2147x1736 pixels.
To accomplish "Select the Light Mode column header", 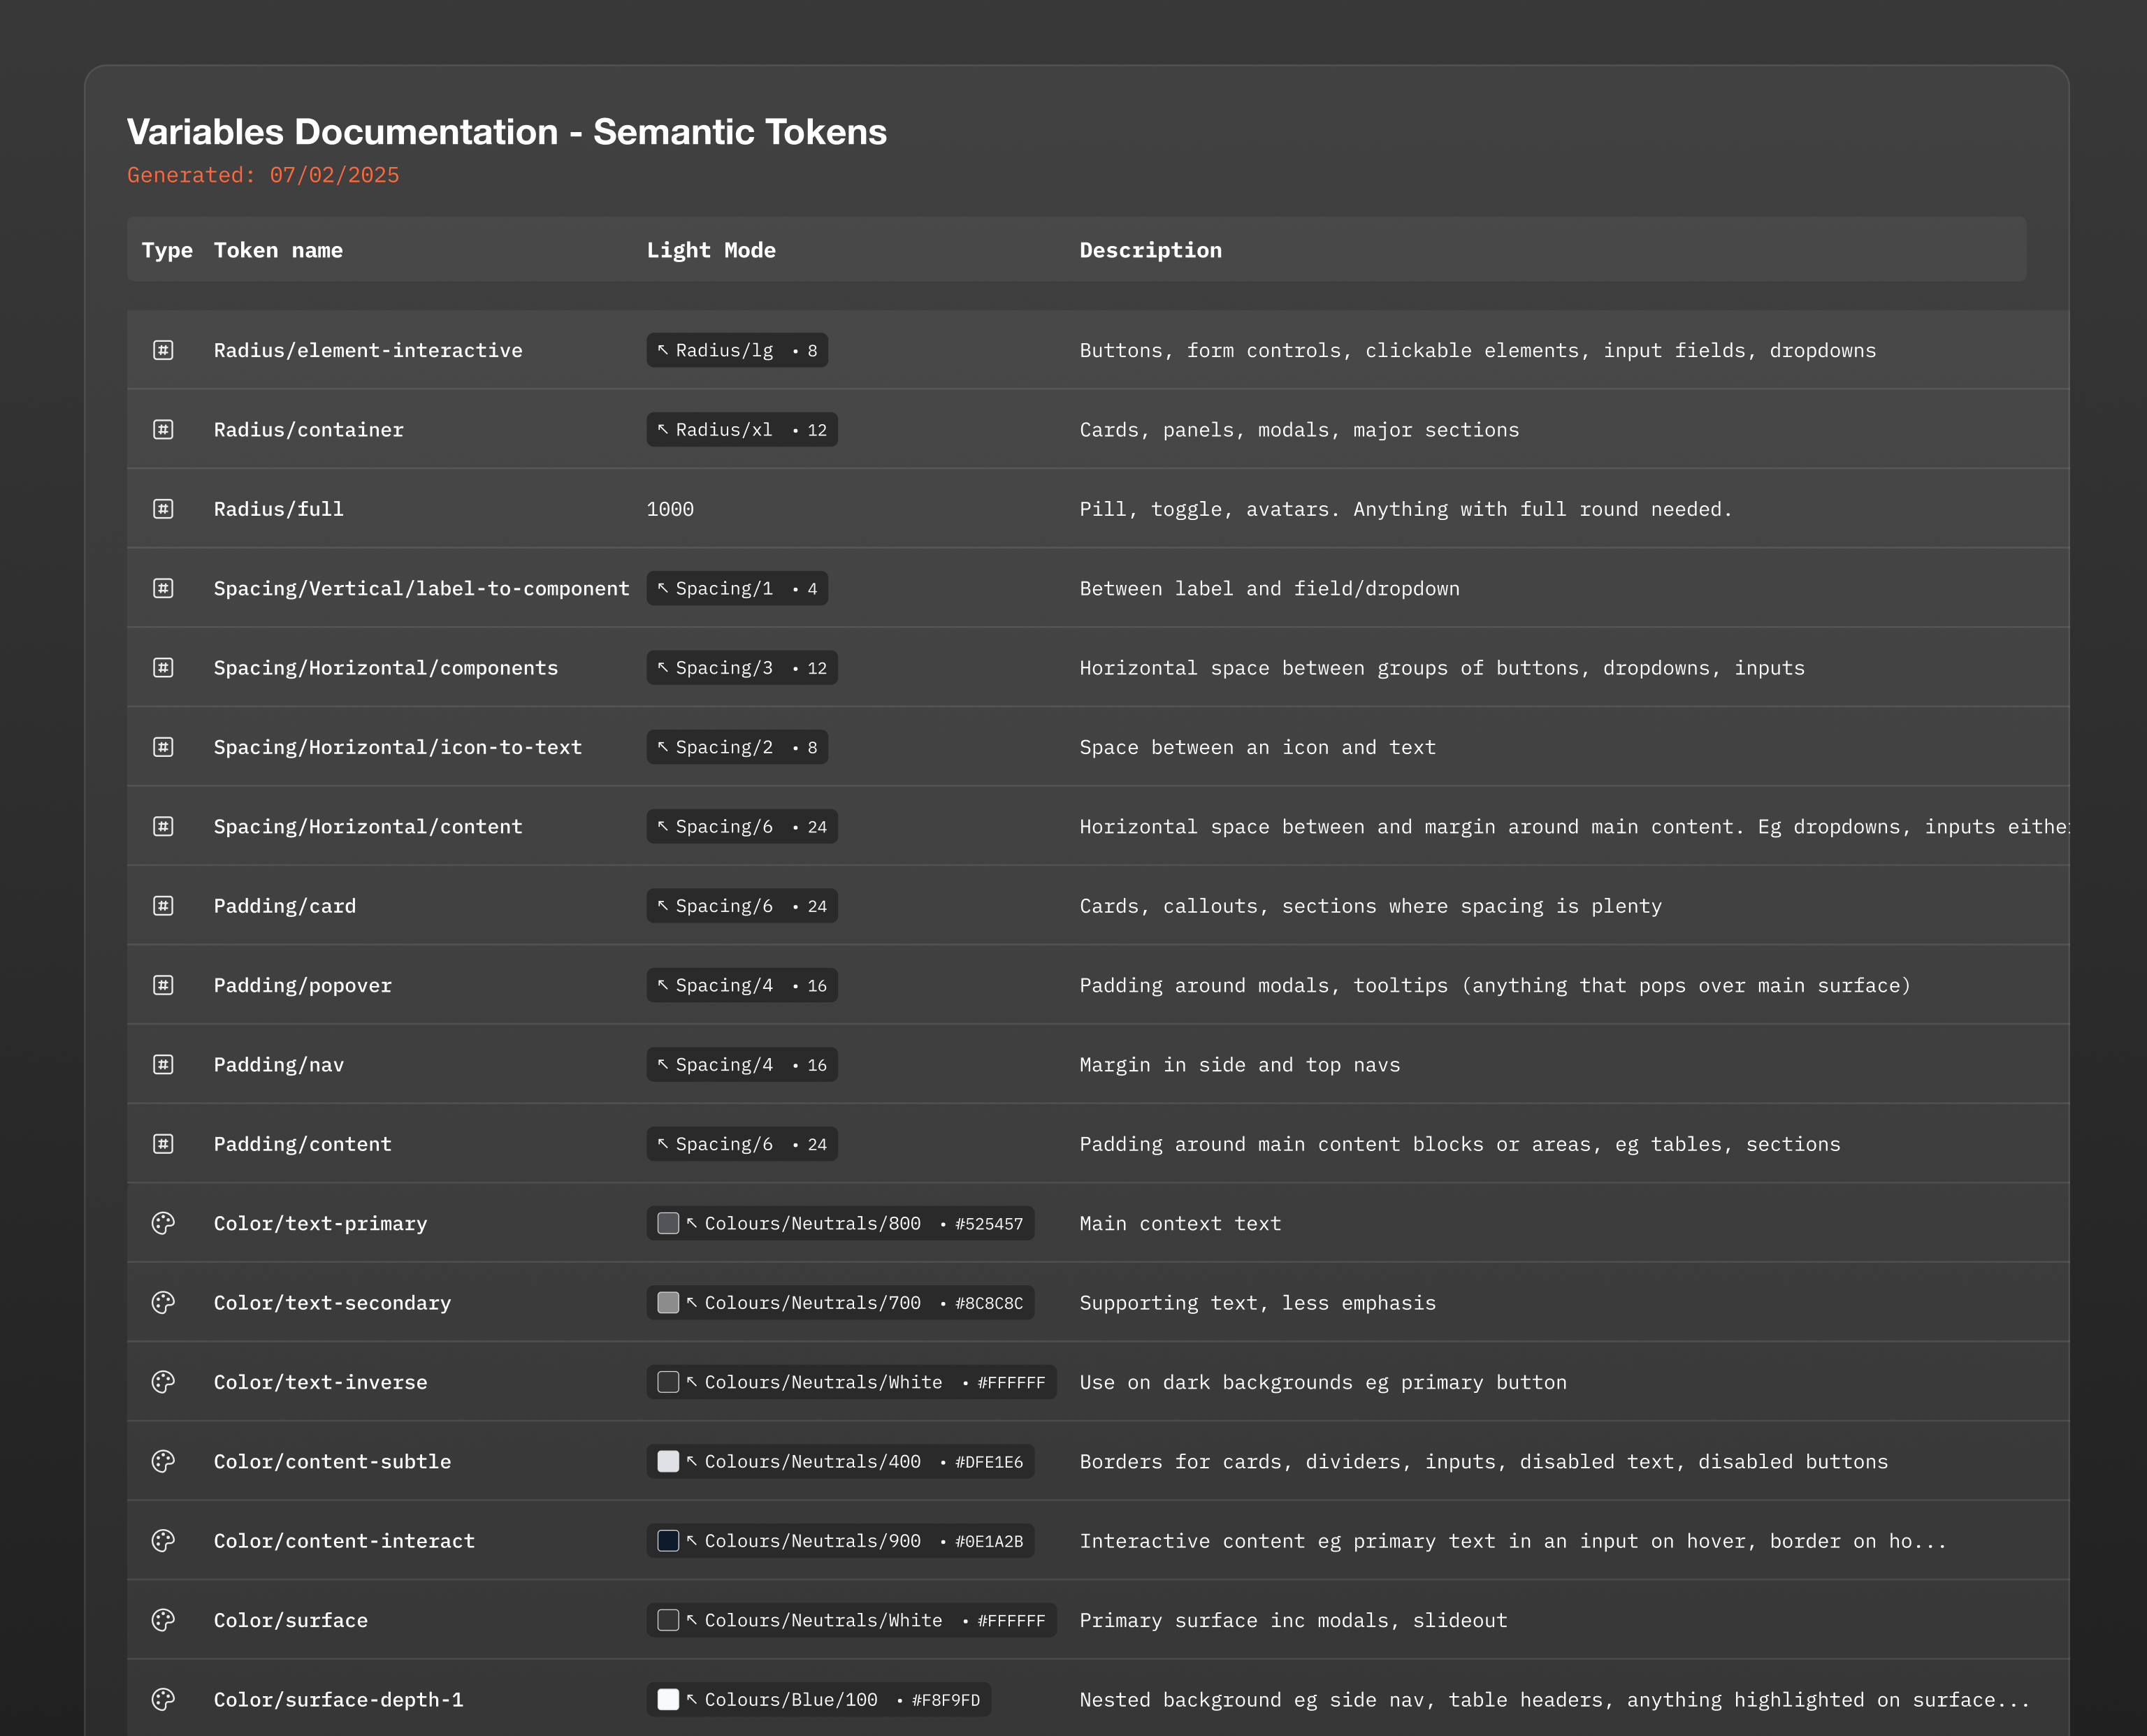I will 711,250.
